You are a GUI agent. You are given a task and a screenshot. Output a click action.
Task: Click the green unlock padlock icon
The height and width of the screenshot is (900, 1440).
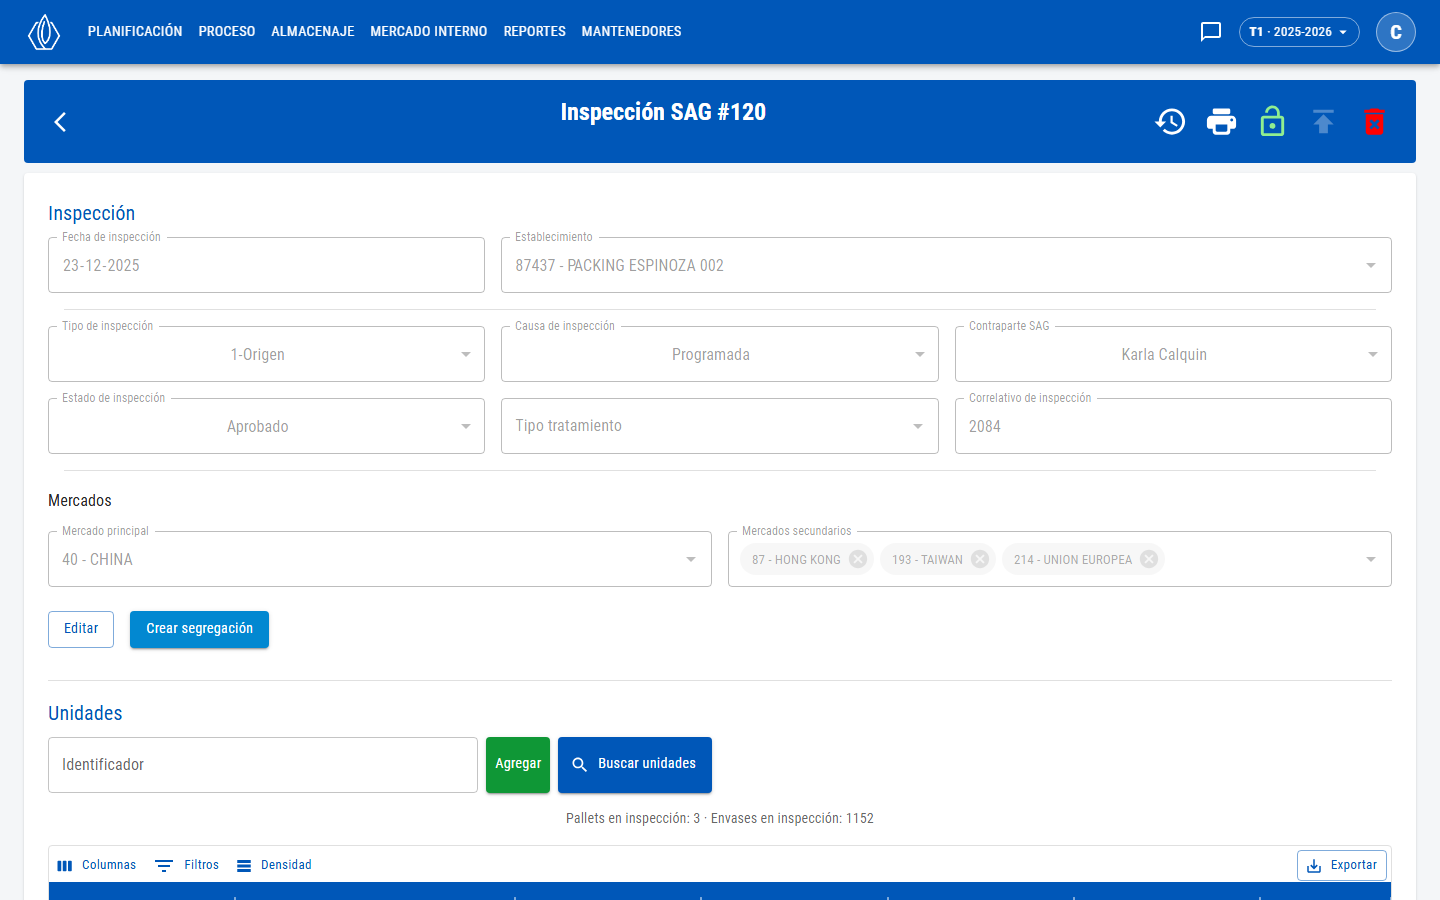pyautogui.click(x=1272, y=122)
